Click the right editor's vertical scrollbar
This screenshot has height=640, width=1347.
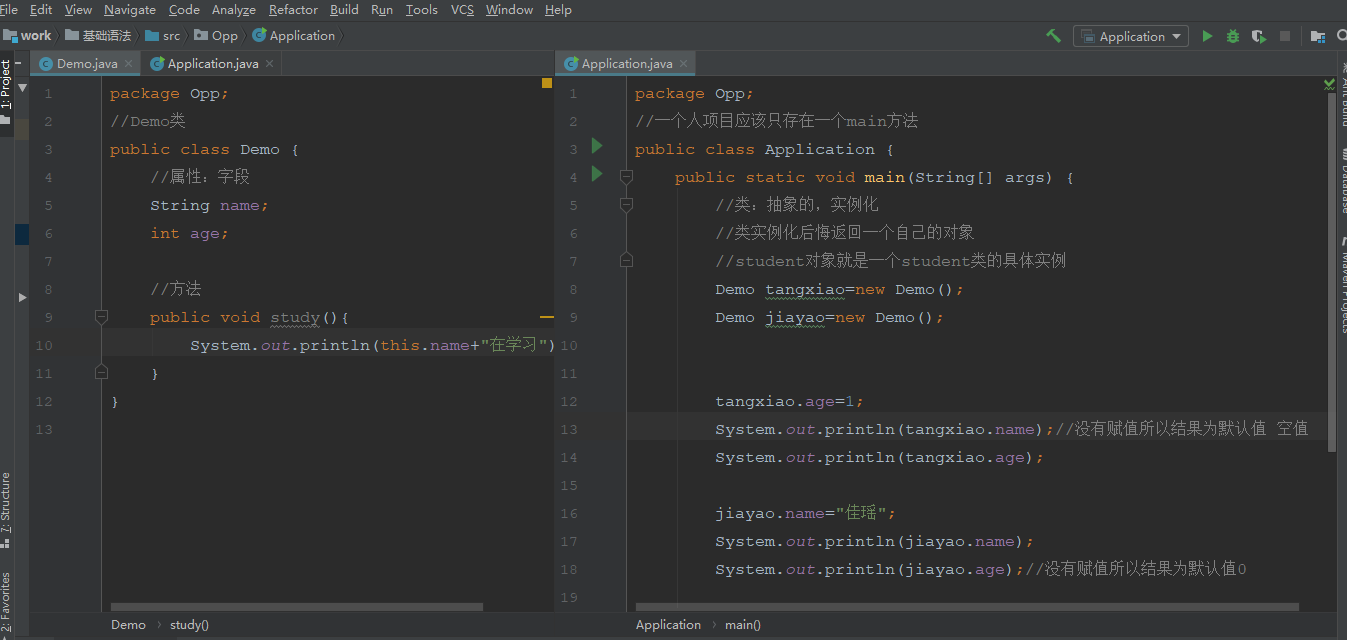pyautogui.click(x=1330, y=270)
